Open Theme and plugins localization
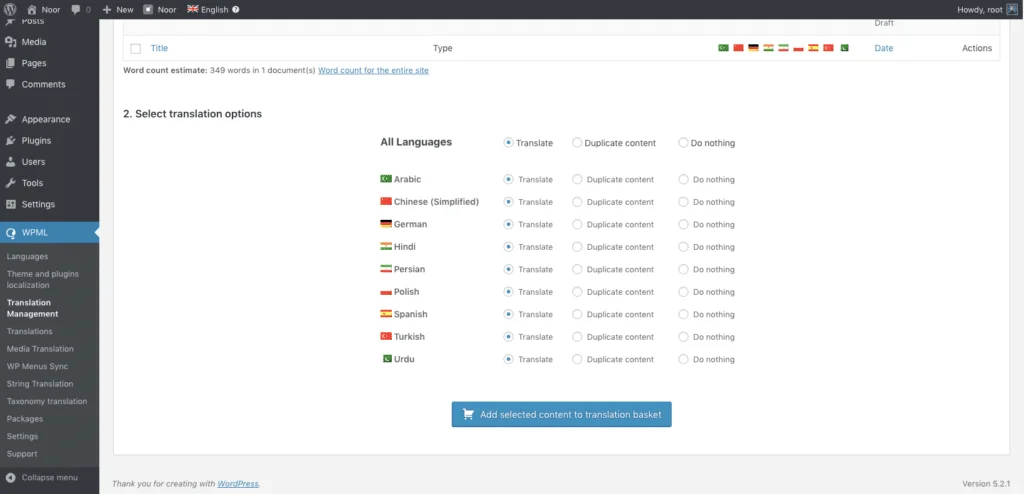 42,279
